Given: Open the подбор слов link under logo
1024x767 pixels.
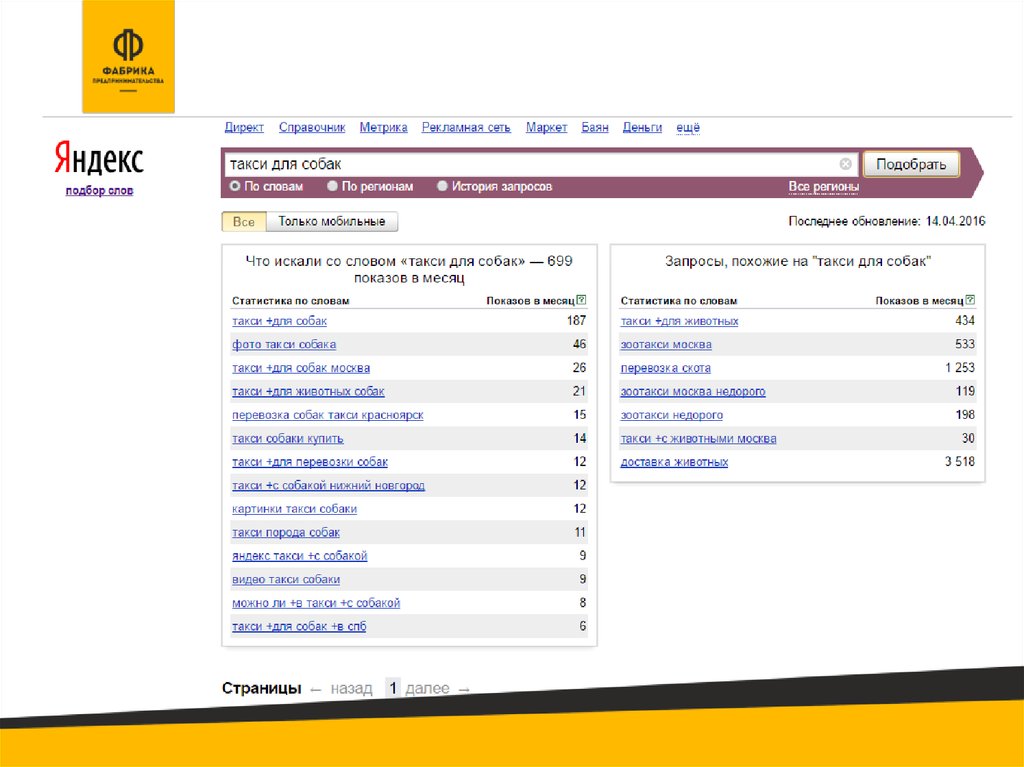Looking at the screenshot, I should (99, 191).
